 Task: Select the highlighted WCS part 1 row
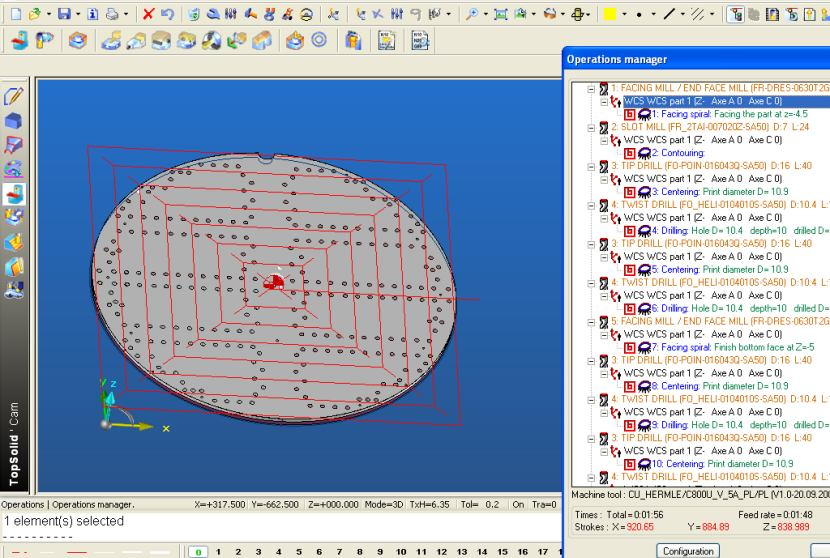(x=726, y=101)
